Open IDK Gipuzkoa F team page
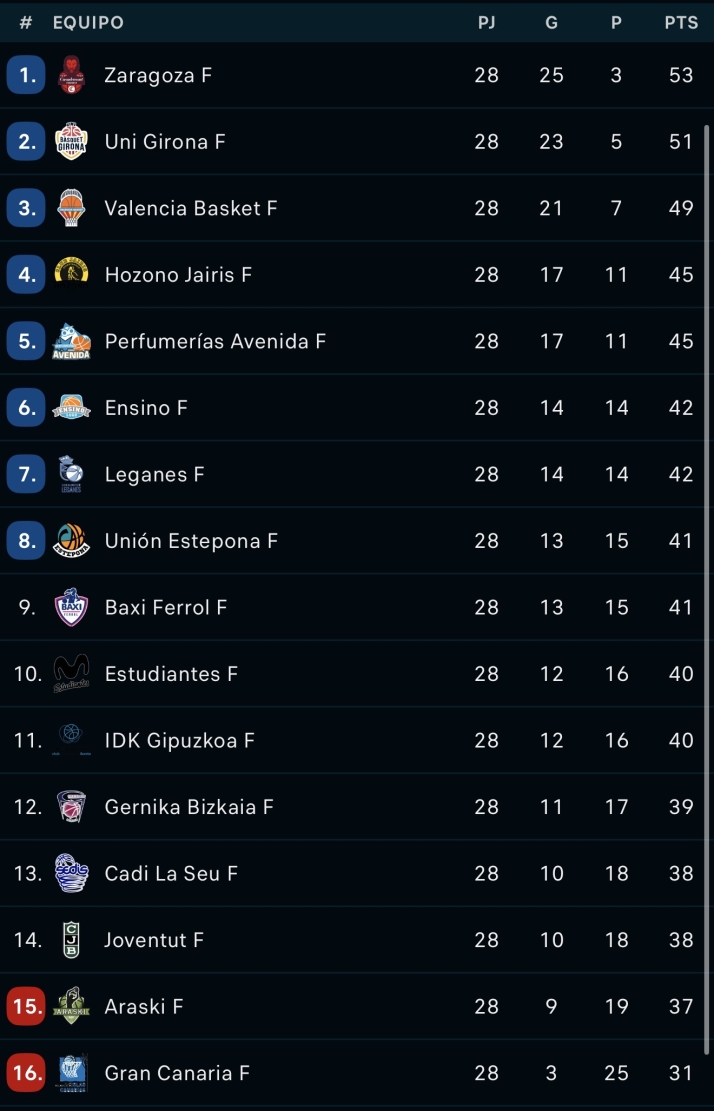This screenshot has height=1111, width=714. [x=180, y=741]
